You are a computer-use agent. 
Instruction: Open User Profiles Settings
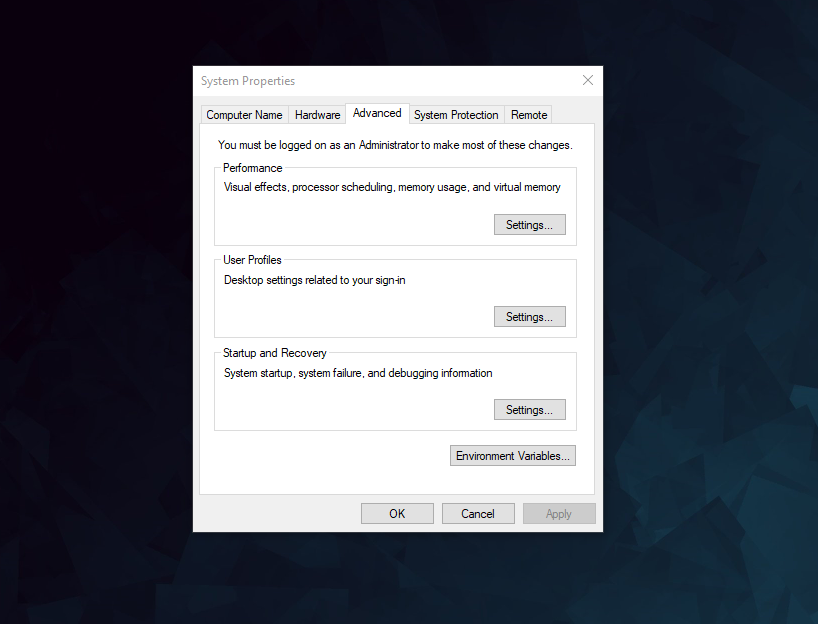pos(529,316)
